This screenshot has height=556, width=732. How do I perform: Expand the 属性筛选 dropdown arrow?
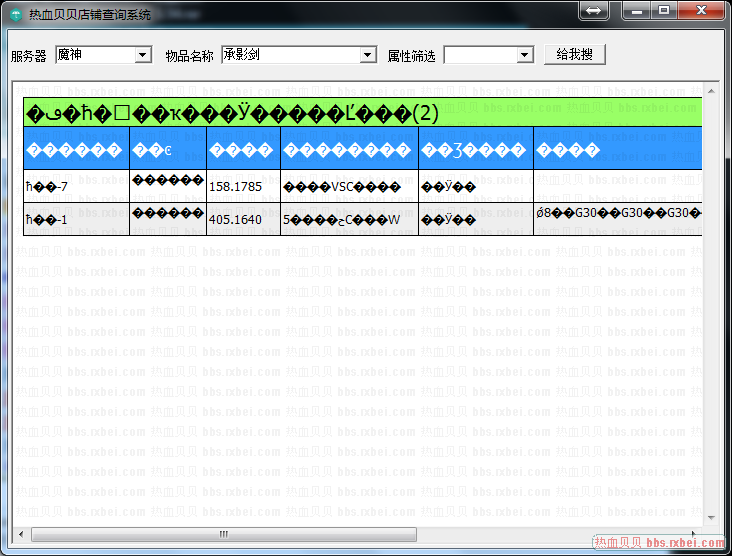tap(525, 55)
